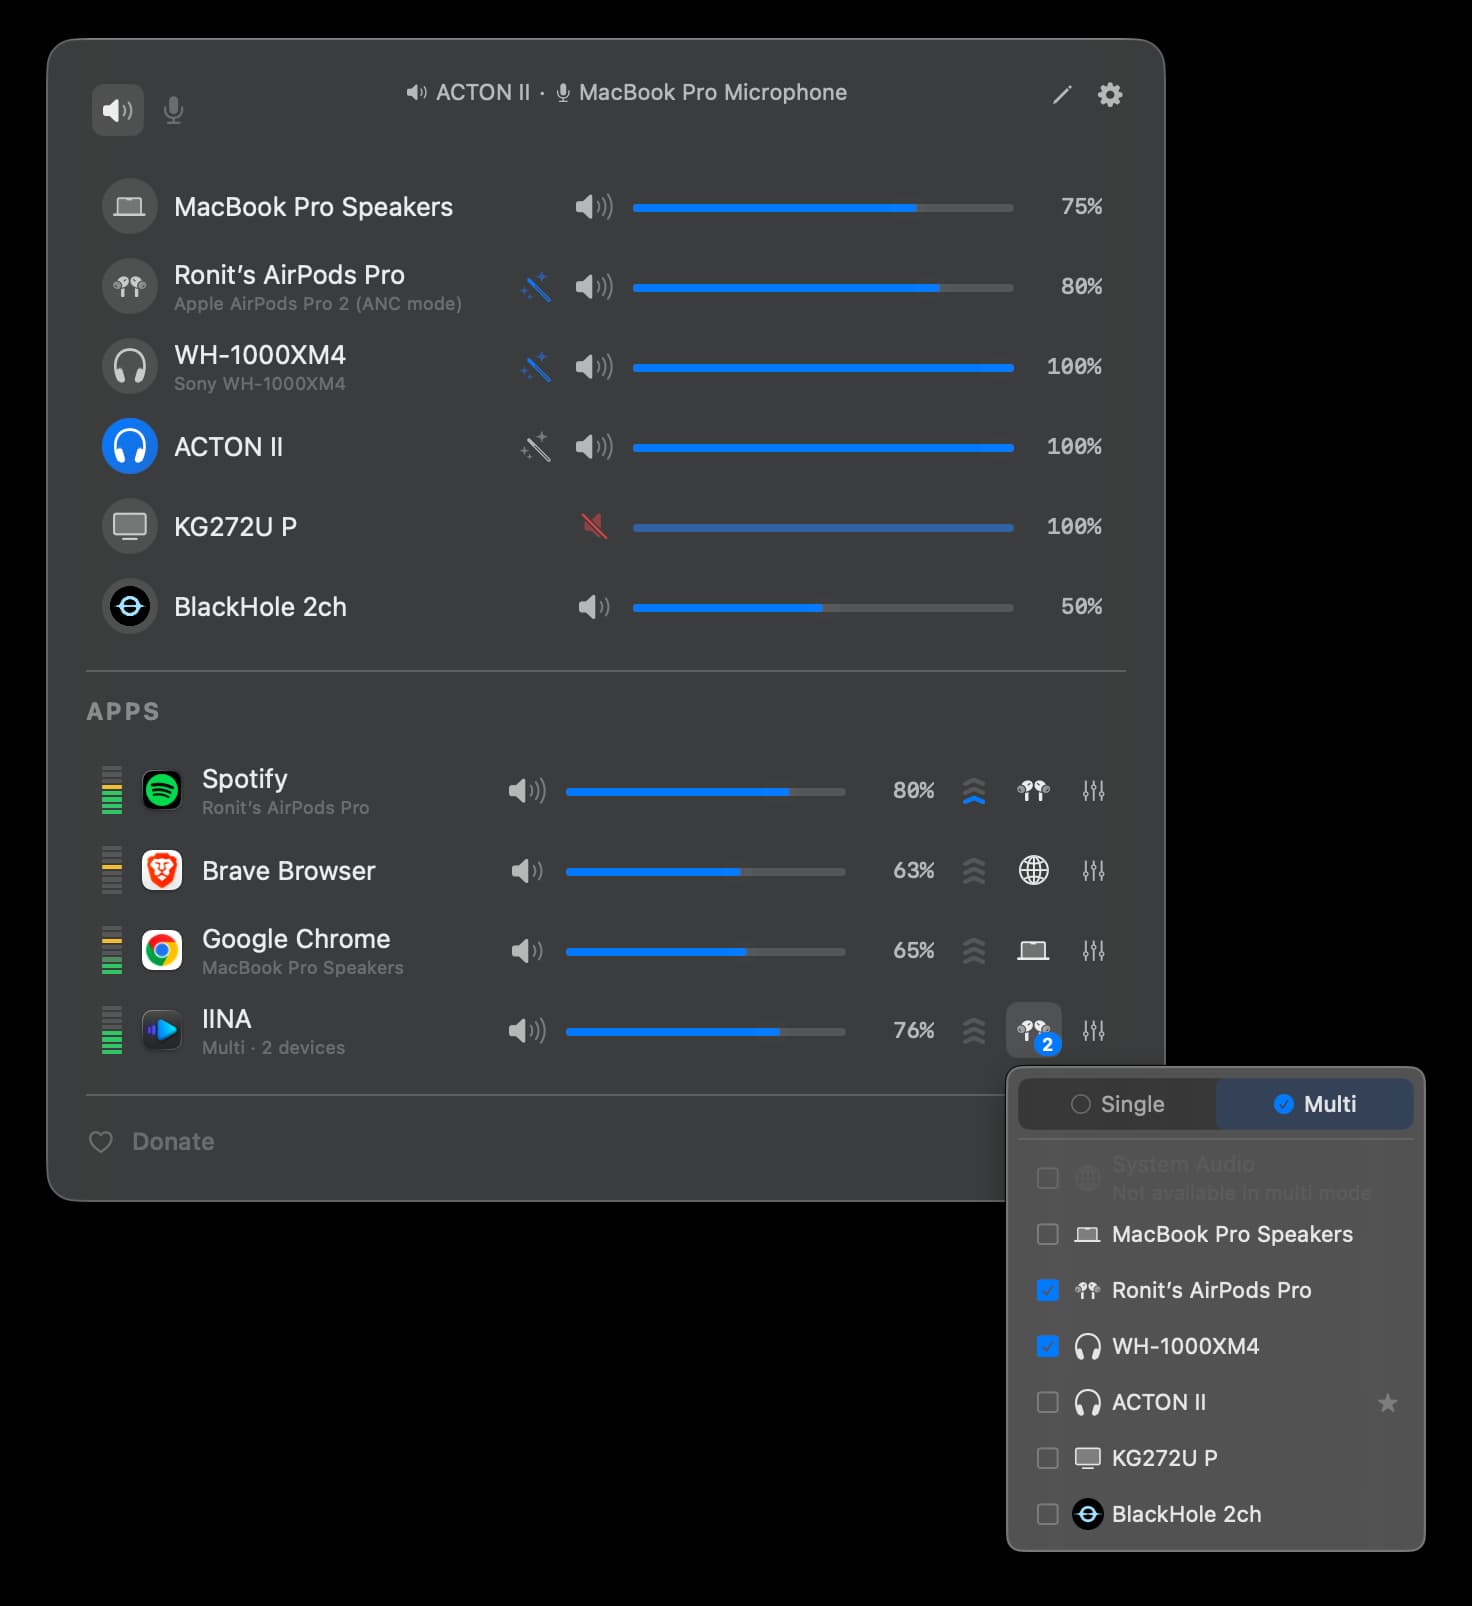
Task: Check BlackHole 2ch in device popup
Action: click(x=1048, y=1515)
